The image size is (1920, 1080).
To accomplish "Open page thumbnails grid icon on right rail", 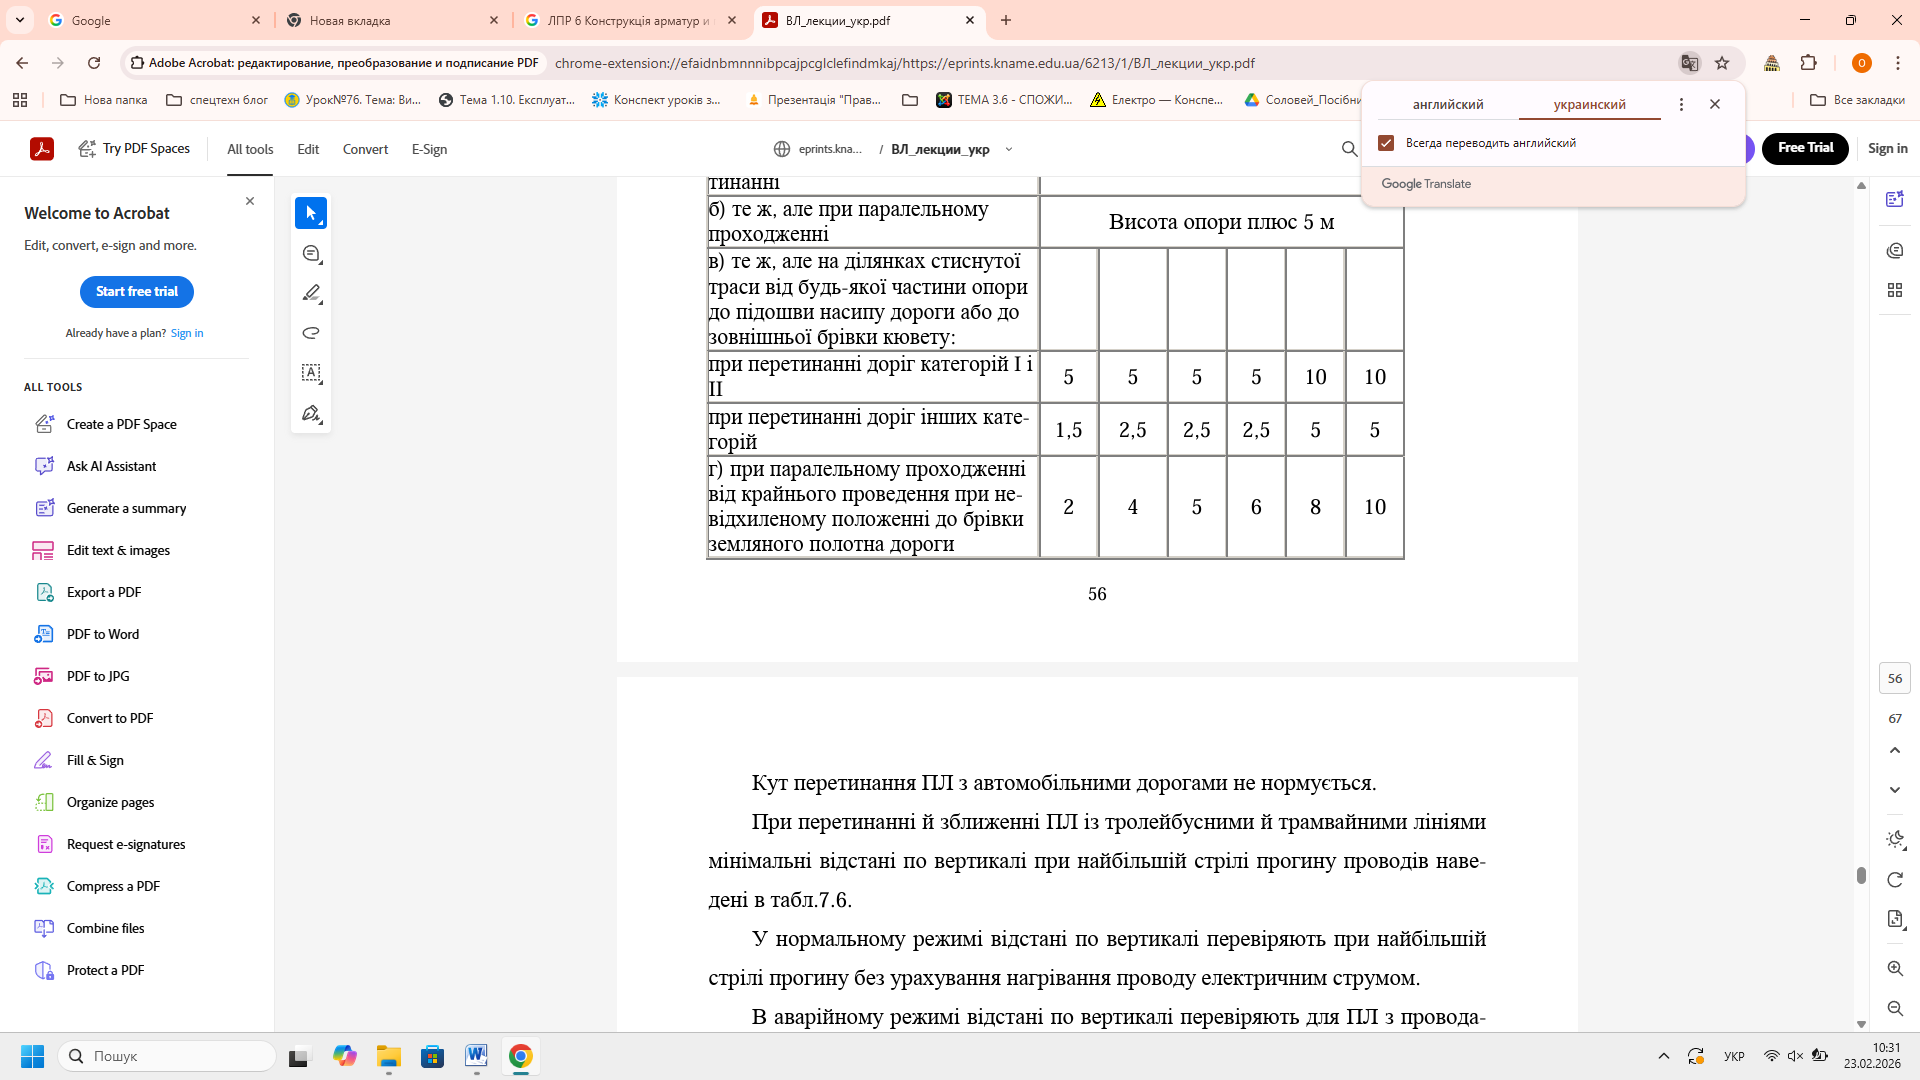I will click(x=1895, y=290).
